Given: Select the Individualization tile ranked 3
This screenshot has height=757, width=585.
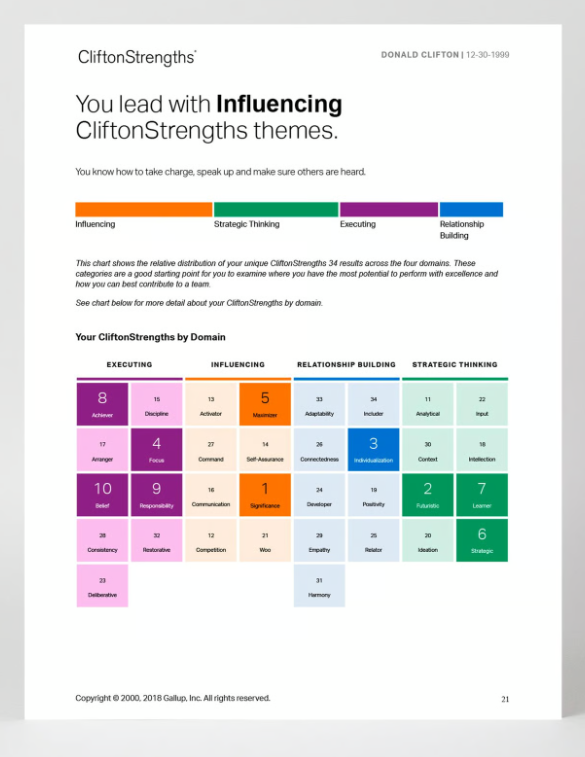Looking at the screenshot, I should (x=374, y=449).
